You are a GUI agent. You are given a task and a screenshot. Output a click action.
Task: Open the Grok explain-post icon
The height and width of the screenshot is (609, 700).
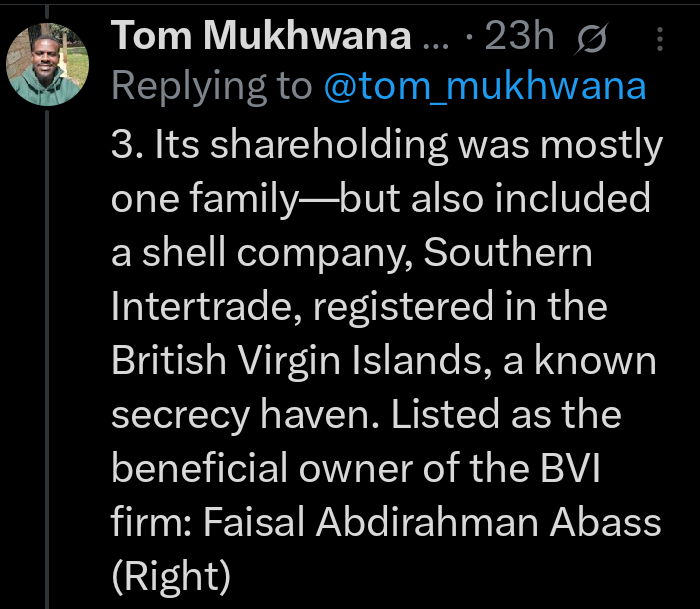(x=592, y=38)
